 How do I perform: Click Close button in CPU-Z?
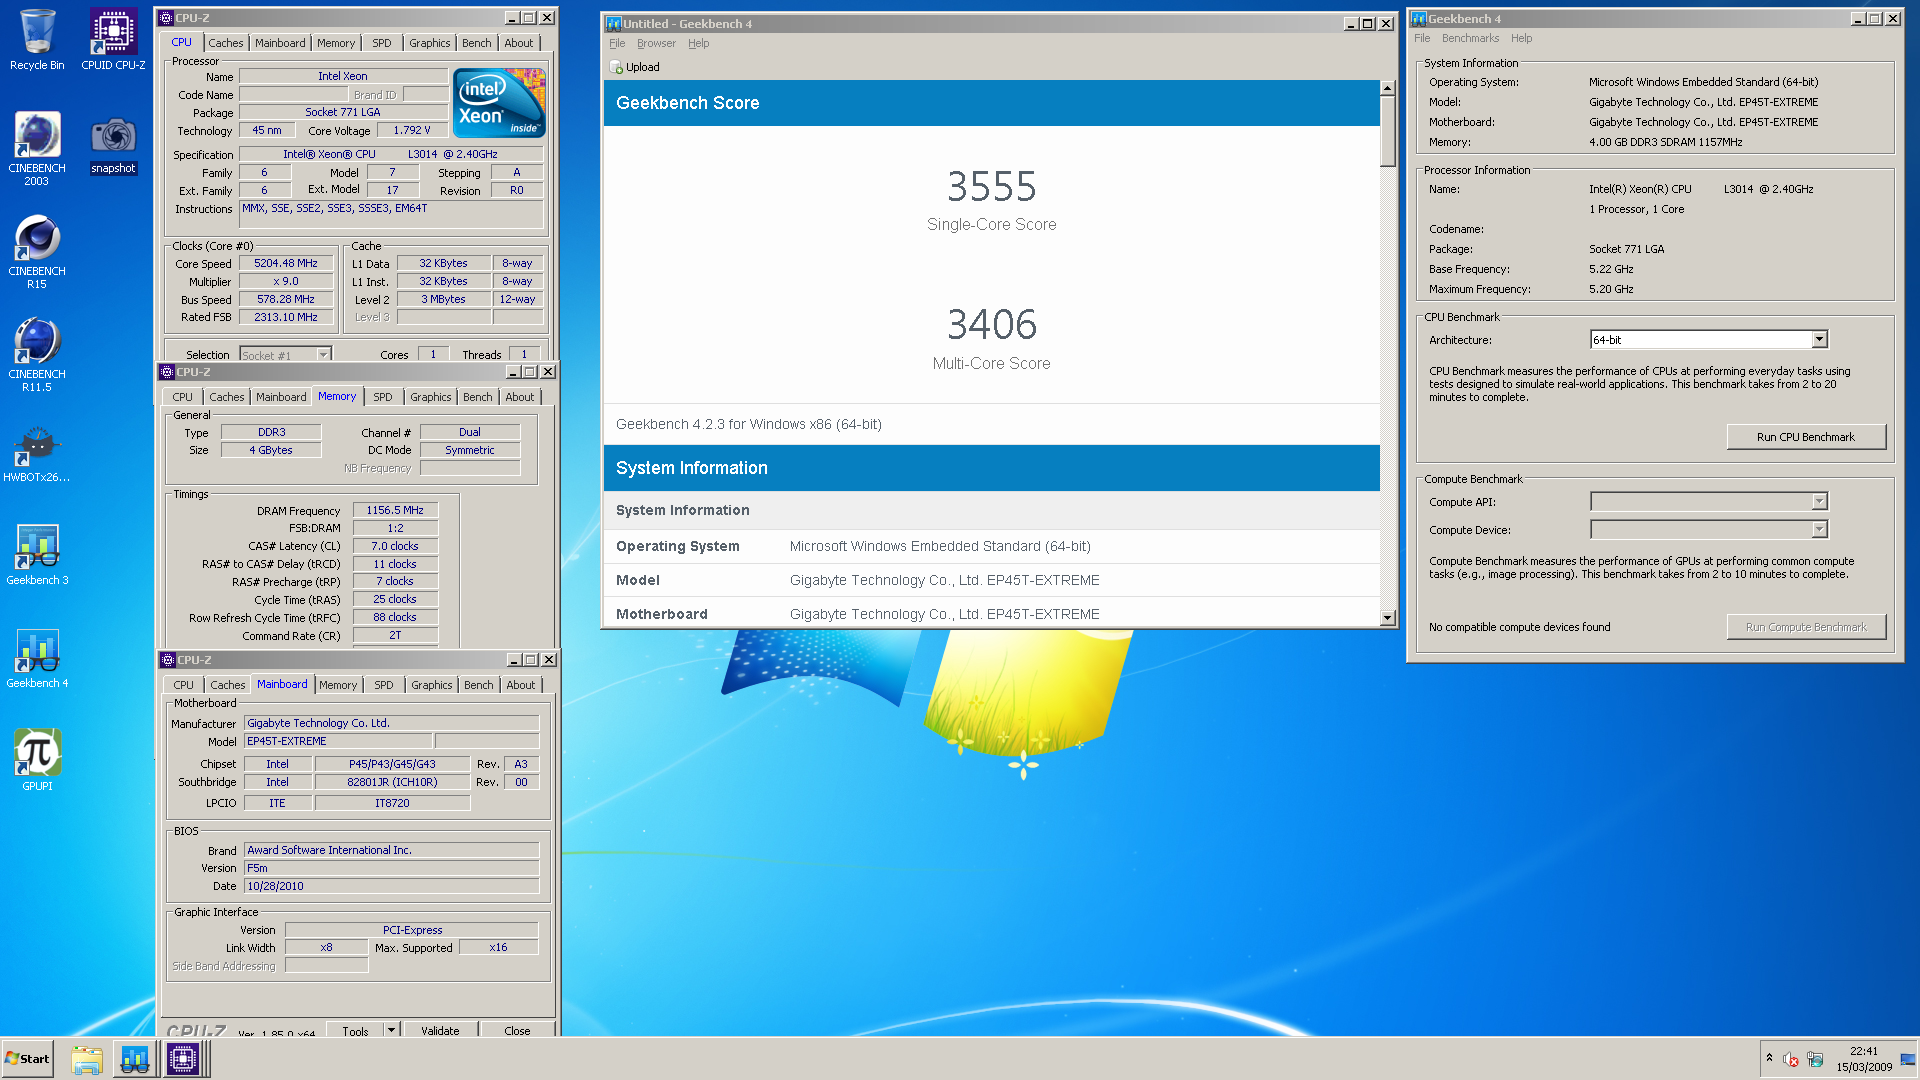(517, 1030)
